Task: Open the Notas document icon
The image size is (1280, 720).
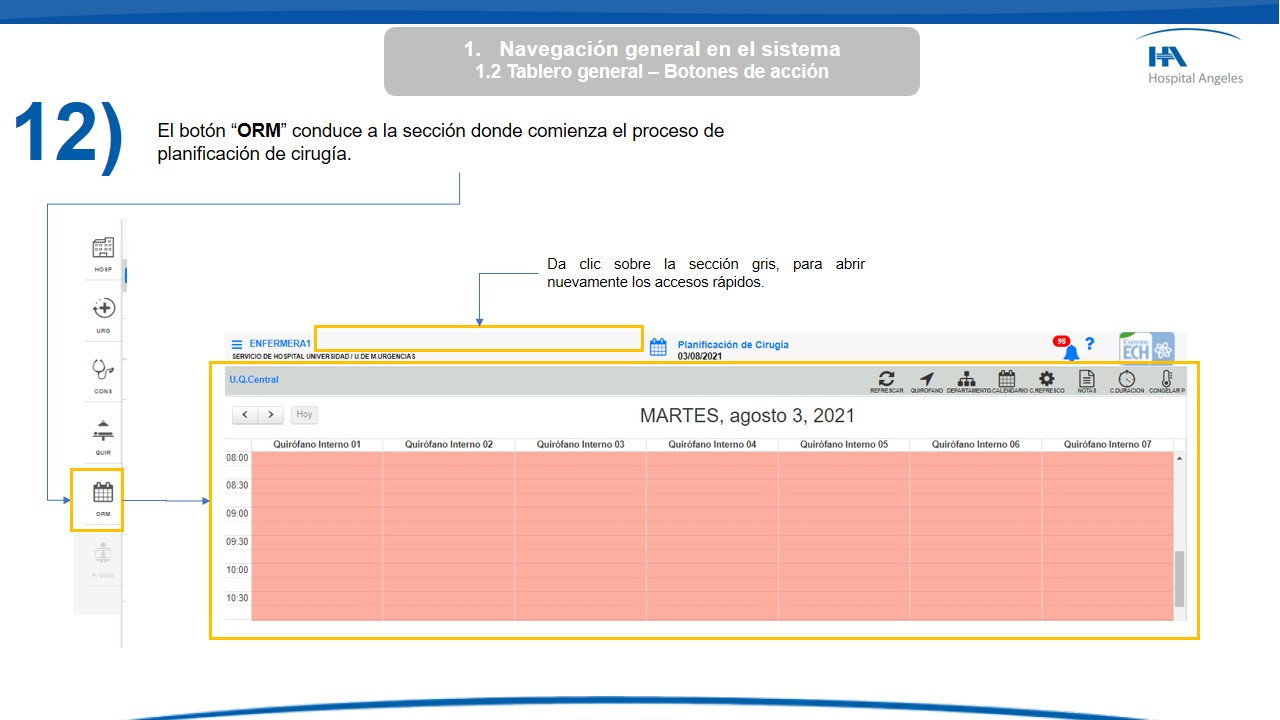Action: [x=1087, y=379]
